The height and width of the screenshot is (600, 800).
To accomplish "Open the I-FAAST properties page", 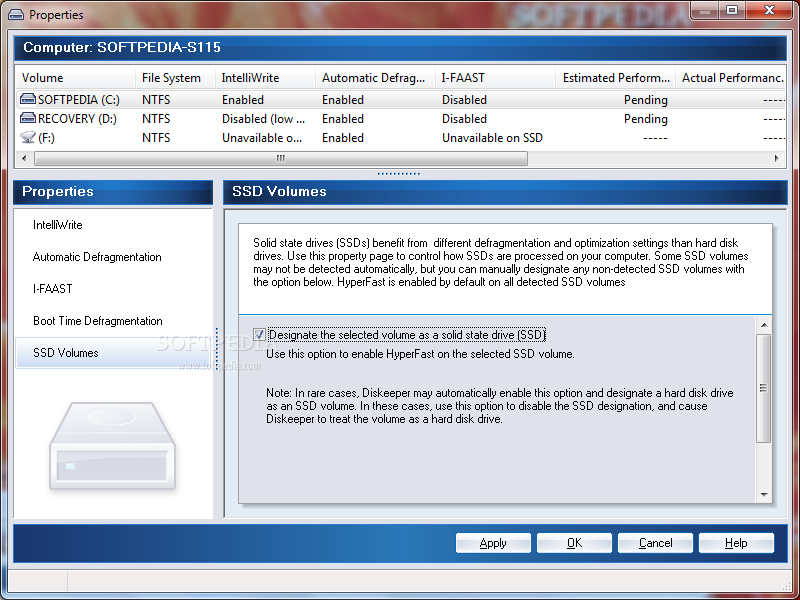I will [53, 289].
